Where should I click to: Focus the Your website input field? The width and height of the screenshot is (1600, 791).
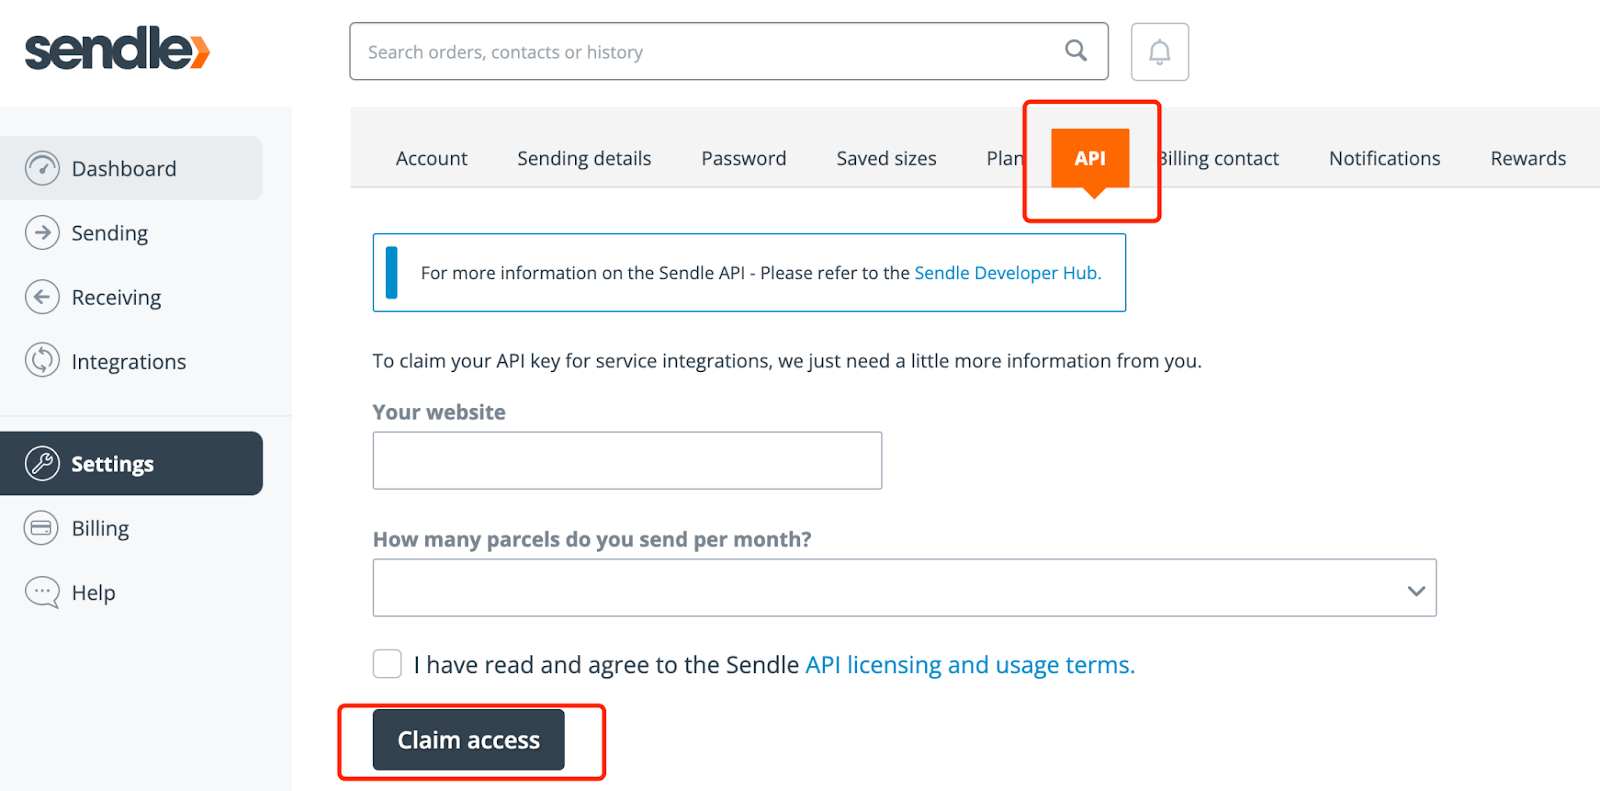pos(627,460)
